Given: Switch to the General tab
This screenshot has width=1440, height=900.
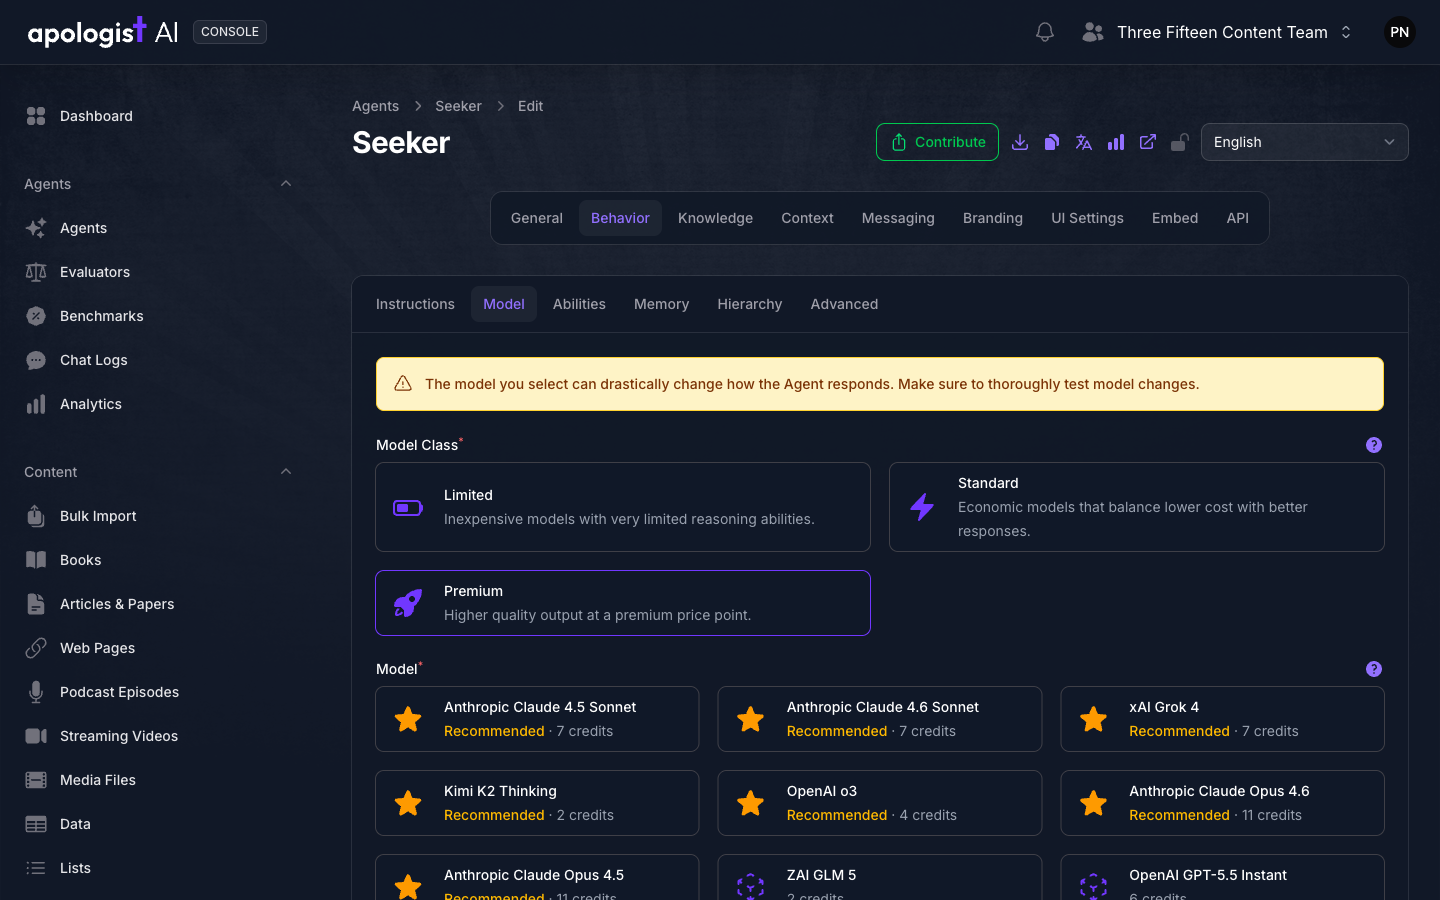Looking at the screenshot, I should 537,218.
